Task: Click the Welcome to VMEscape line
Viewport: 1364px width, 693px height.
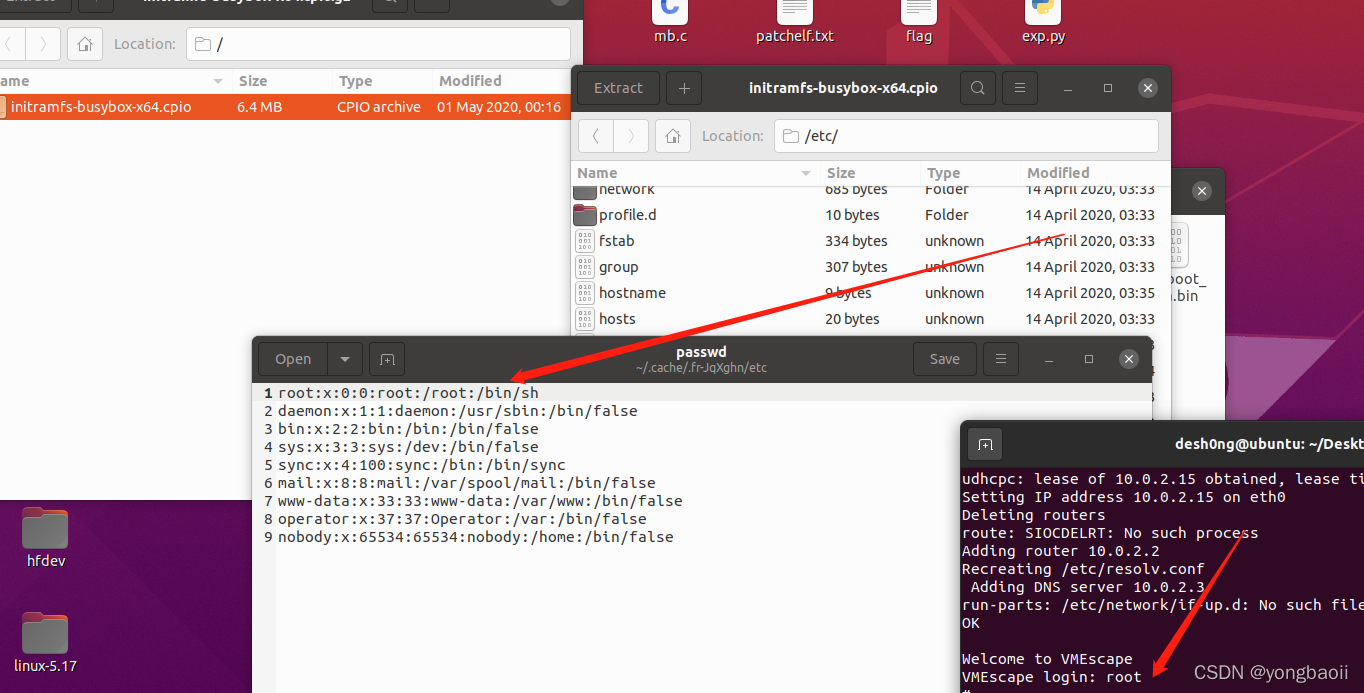Action: click(x=1047, y=659)
